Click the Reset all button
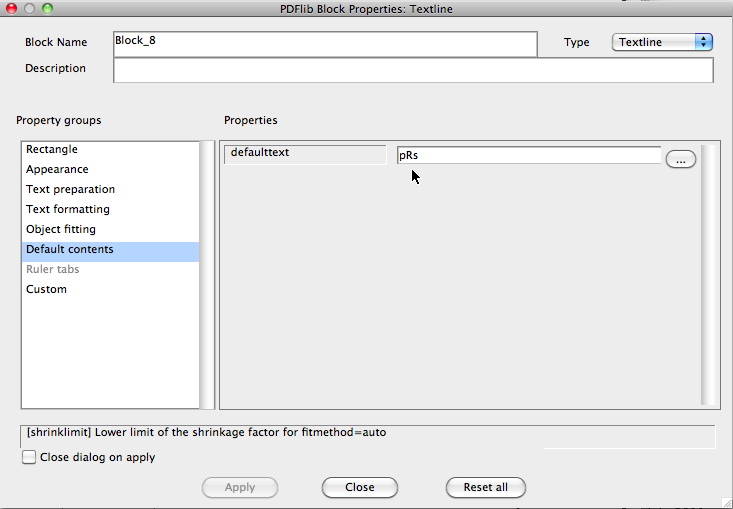The width and height of the screenshot is (733, 509). tap(486, 487)
